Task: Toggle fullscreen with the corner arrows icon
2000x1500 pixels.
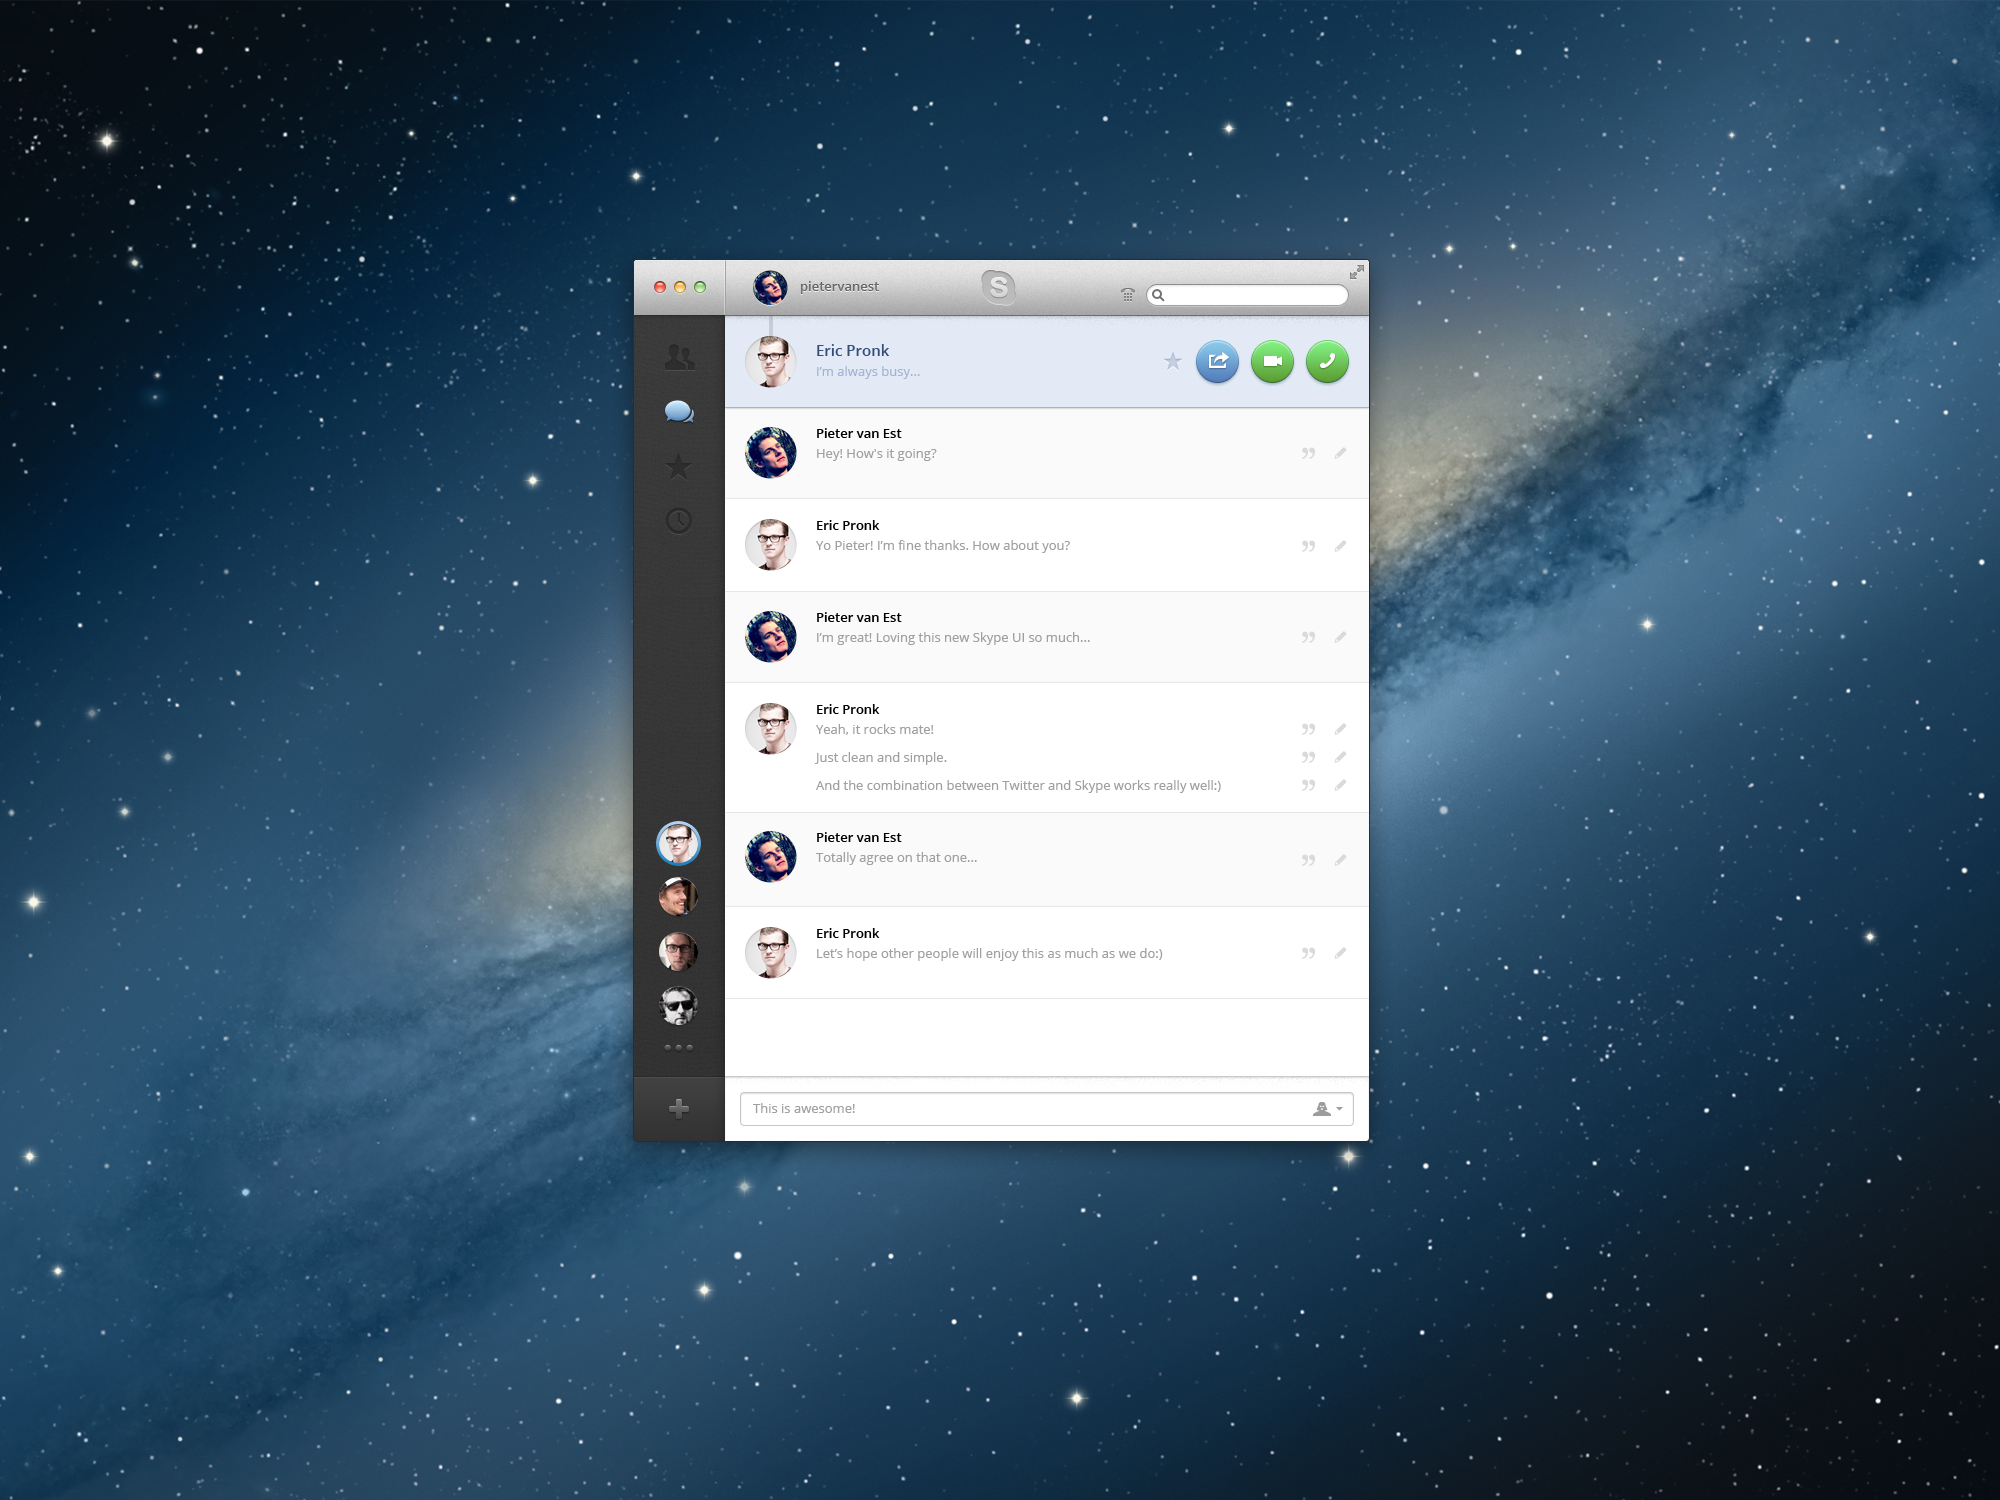Action: 1356,272
